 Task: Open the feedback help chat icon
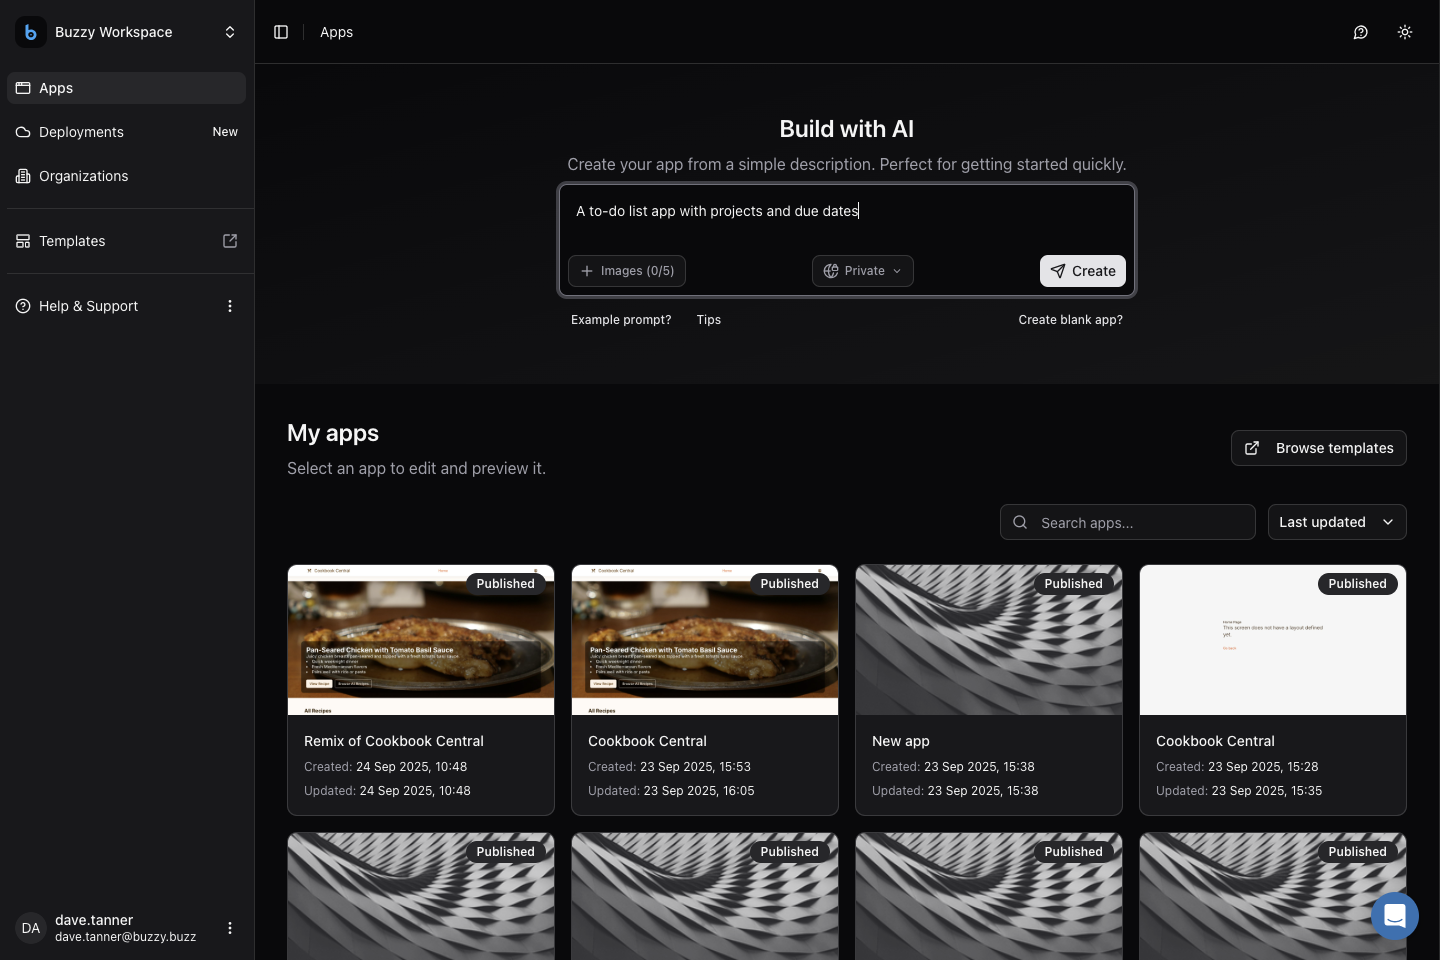coord(1360,32)
